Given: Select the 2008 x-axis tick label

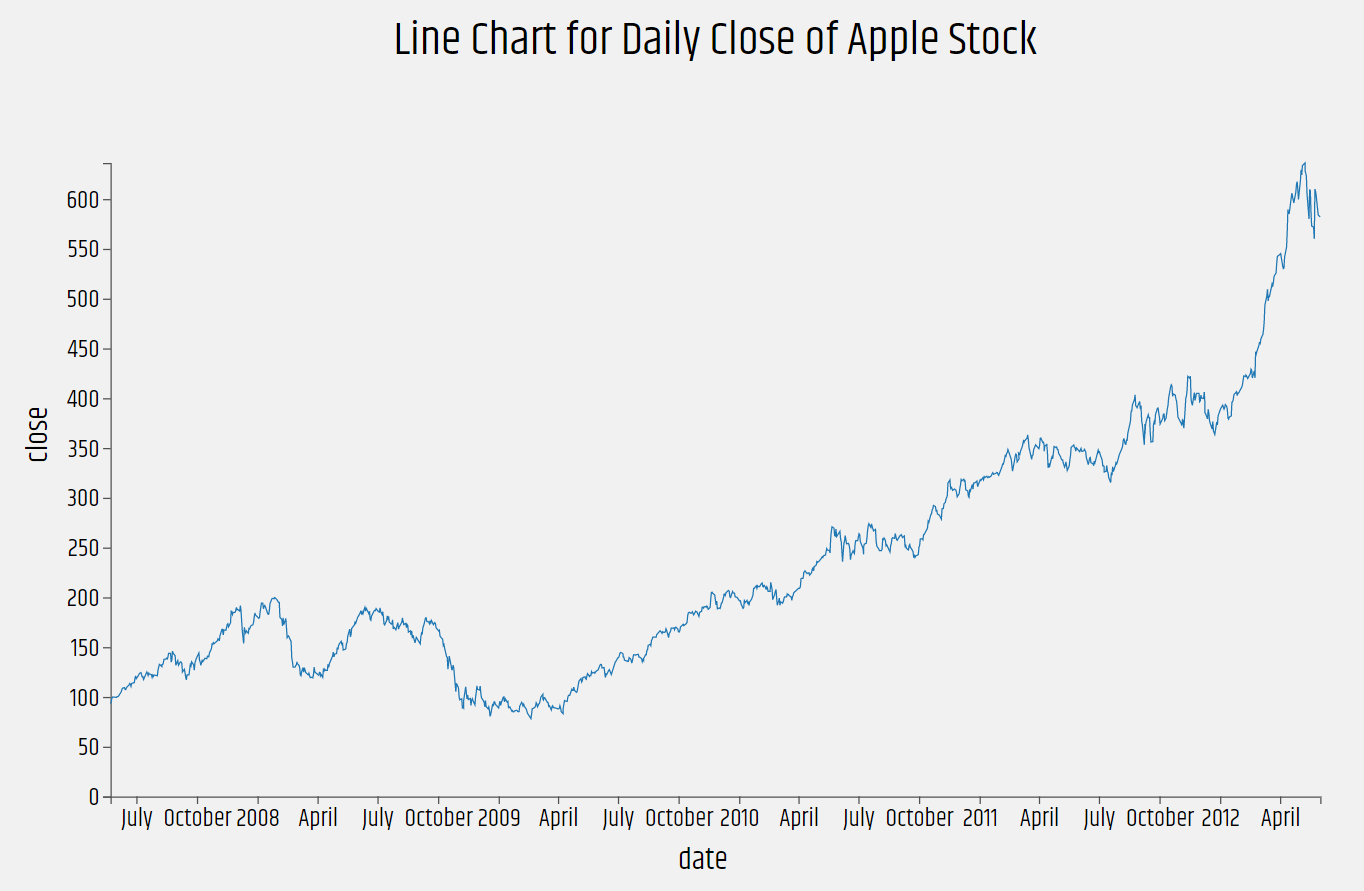Looking at the screenshot, I should coord(258,818).
